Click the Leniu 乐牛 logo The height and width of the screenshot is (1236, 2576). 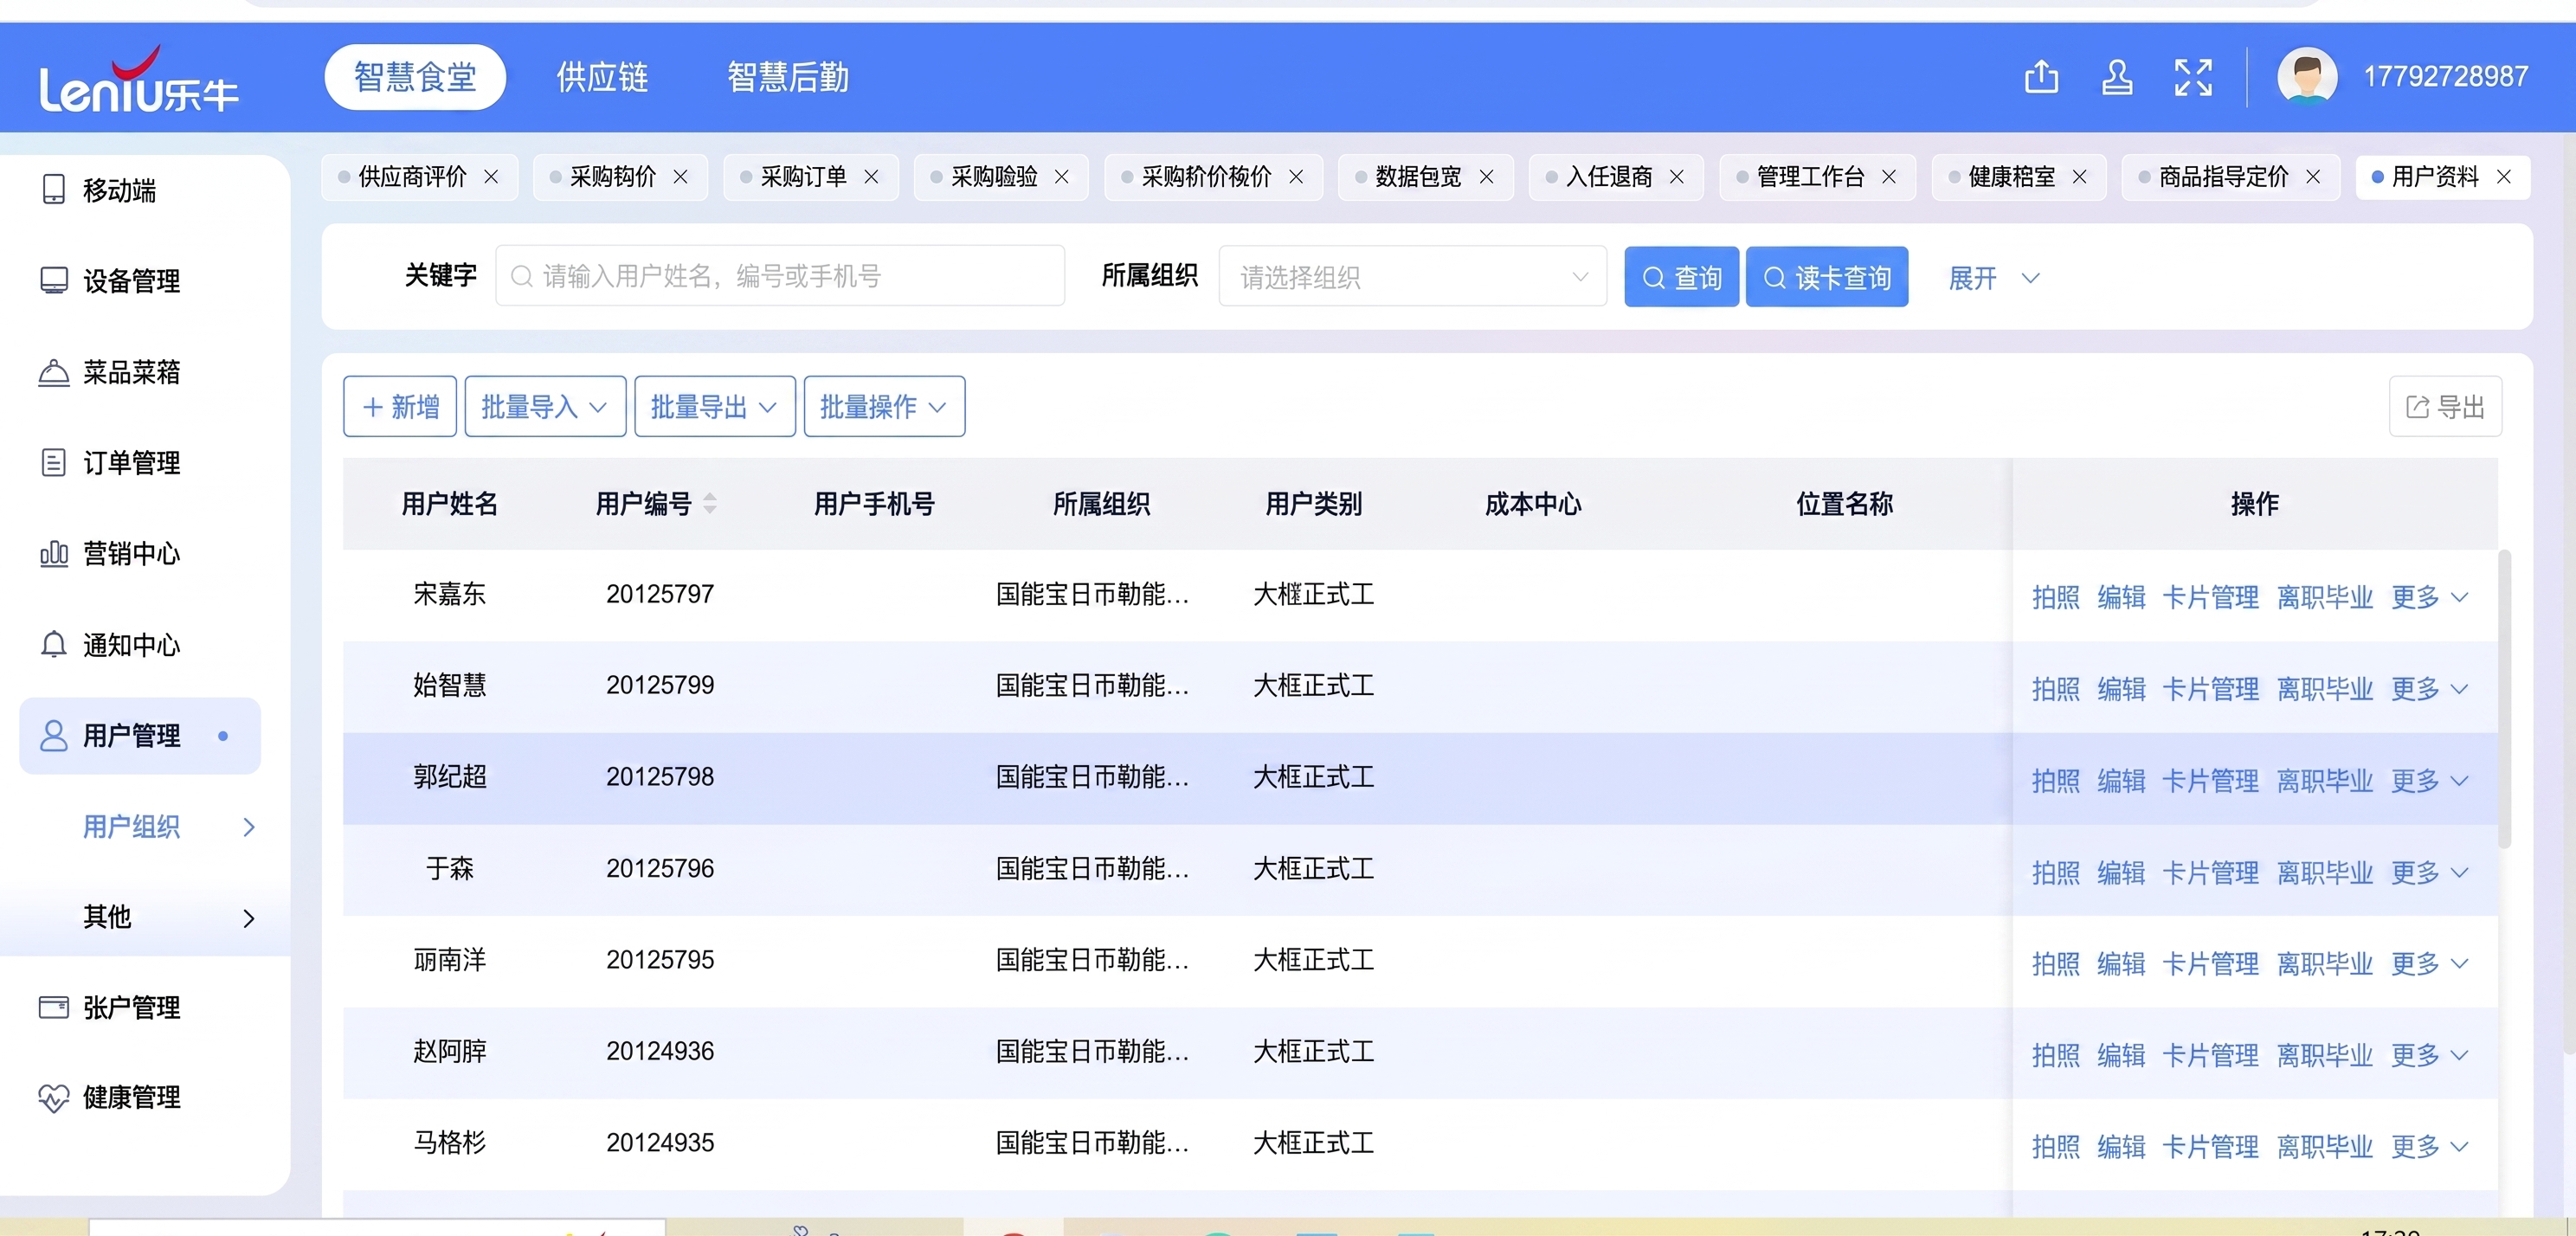(x=138, y=80)
